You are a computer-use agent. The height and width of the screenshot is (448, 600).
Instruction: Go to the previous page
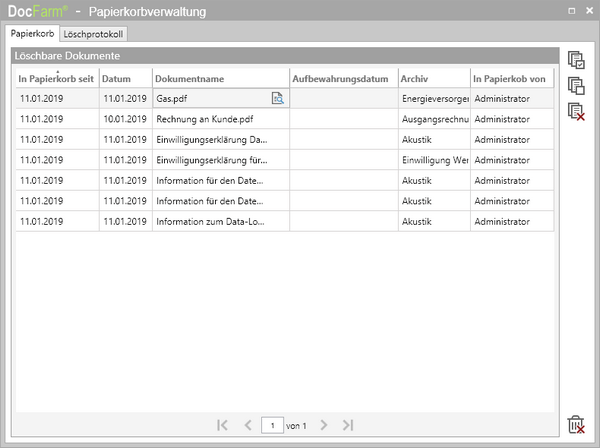click(248, 425)
